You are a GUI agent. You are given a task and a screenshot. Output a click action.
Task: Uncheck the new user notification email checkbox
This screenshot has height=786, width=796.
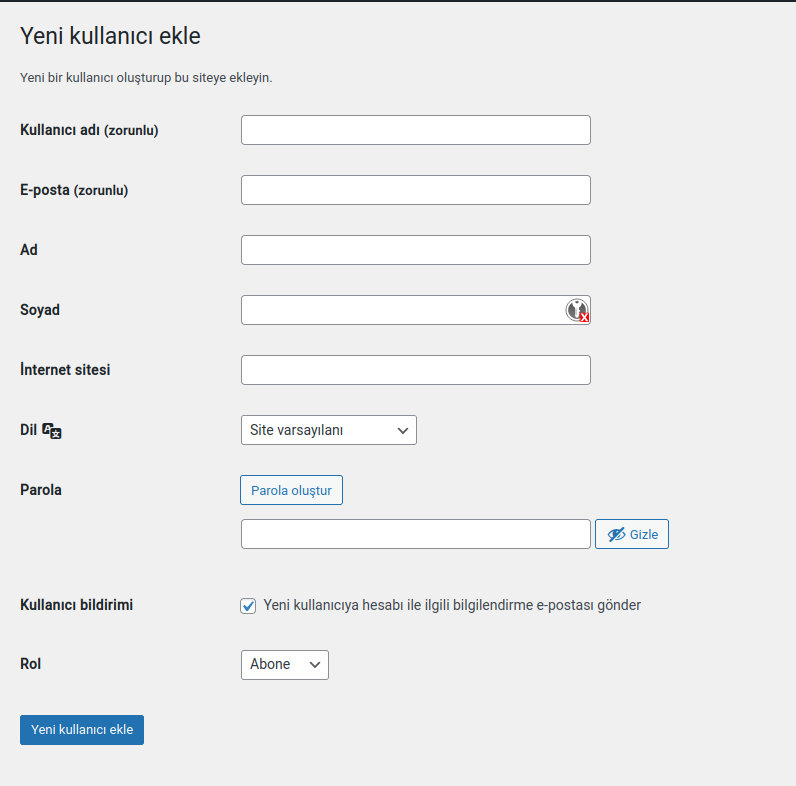[248, 605]
